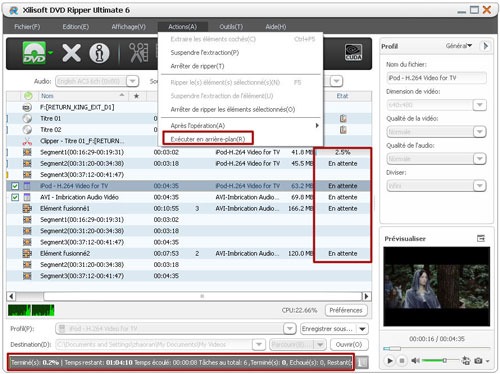Open the Outils(T) menu
The width and height of the screenshot is (500, 374).
click(x=231, y=27)
